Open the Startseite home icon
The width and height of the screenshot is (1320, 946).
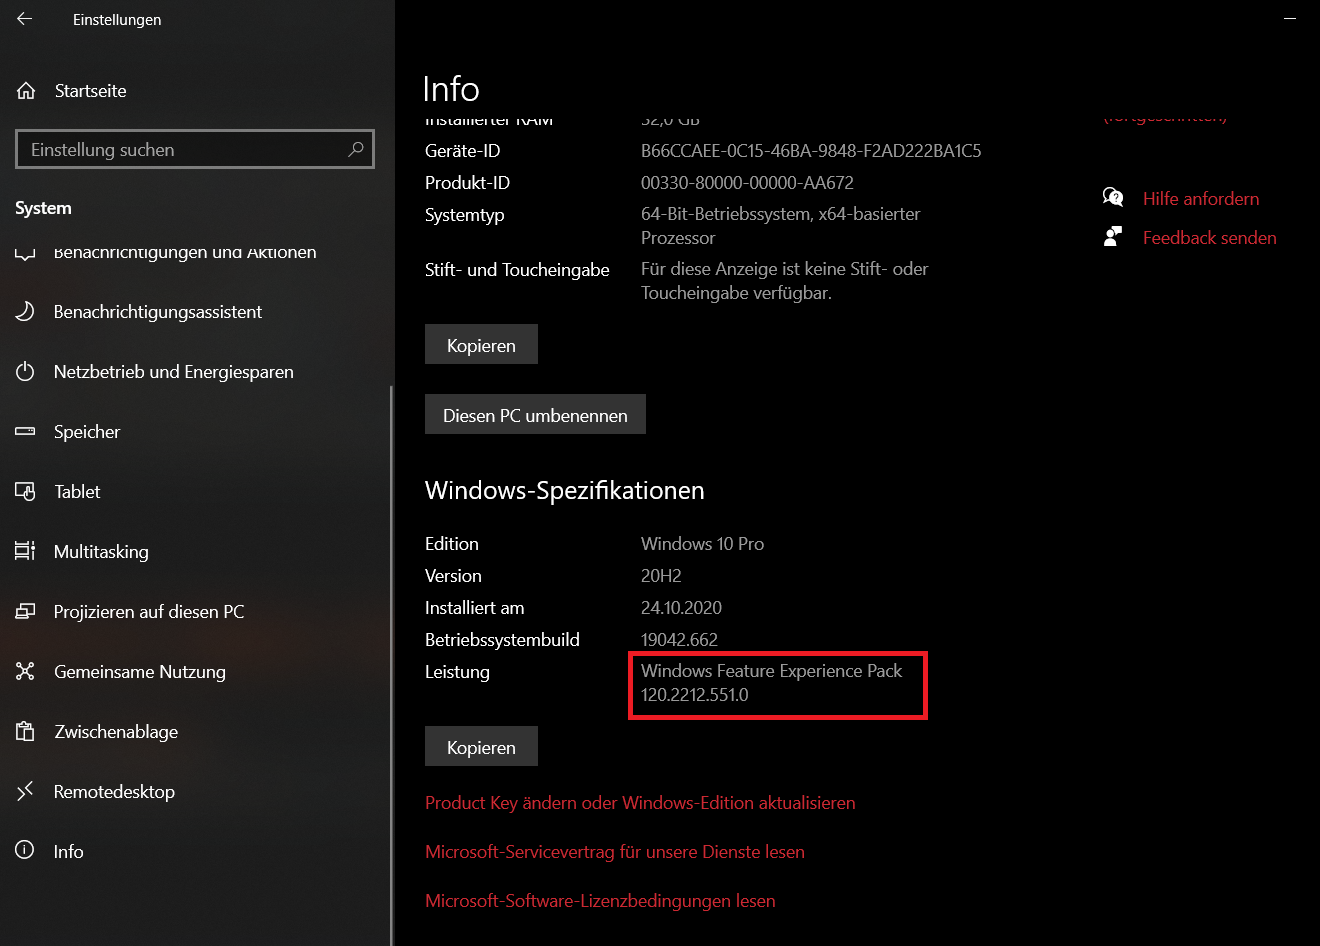click(x=26, y=91)
